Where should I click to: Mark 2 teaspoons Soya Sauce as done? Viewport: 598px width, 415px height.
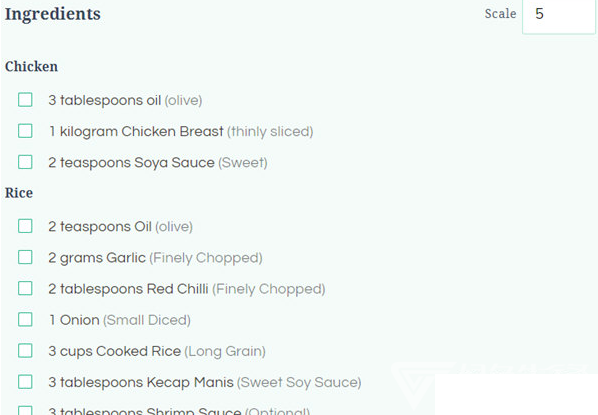(25, 162)
